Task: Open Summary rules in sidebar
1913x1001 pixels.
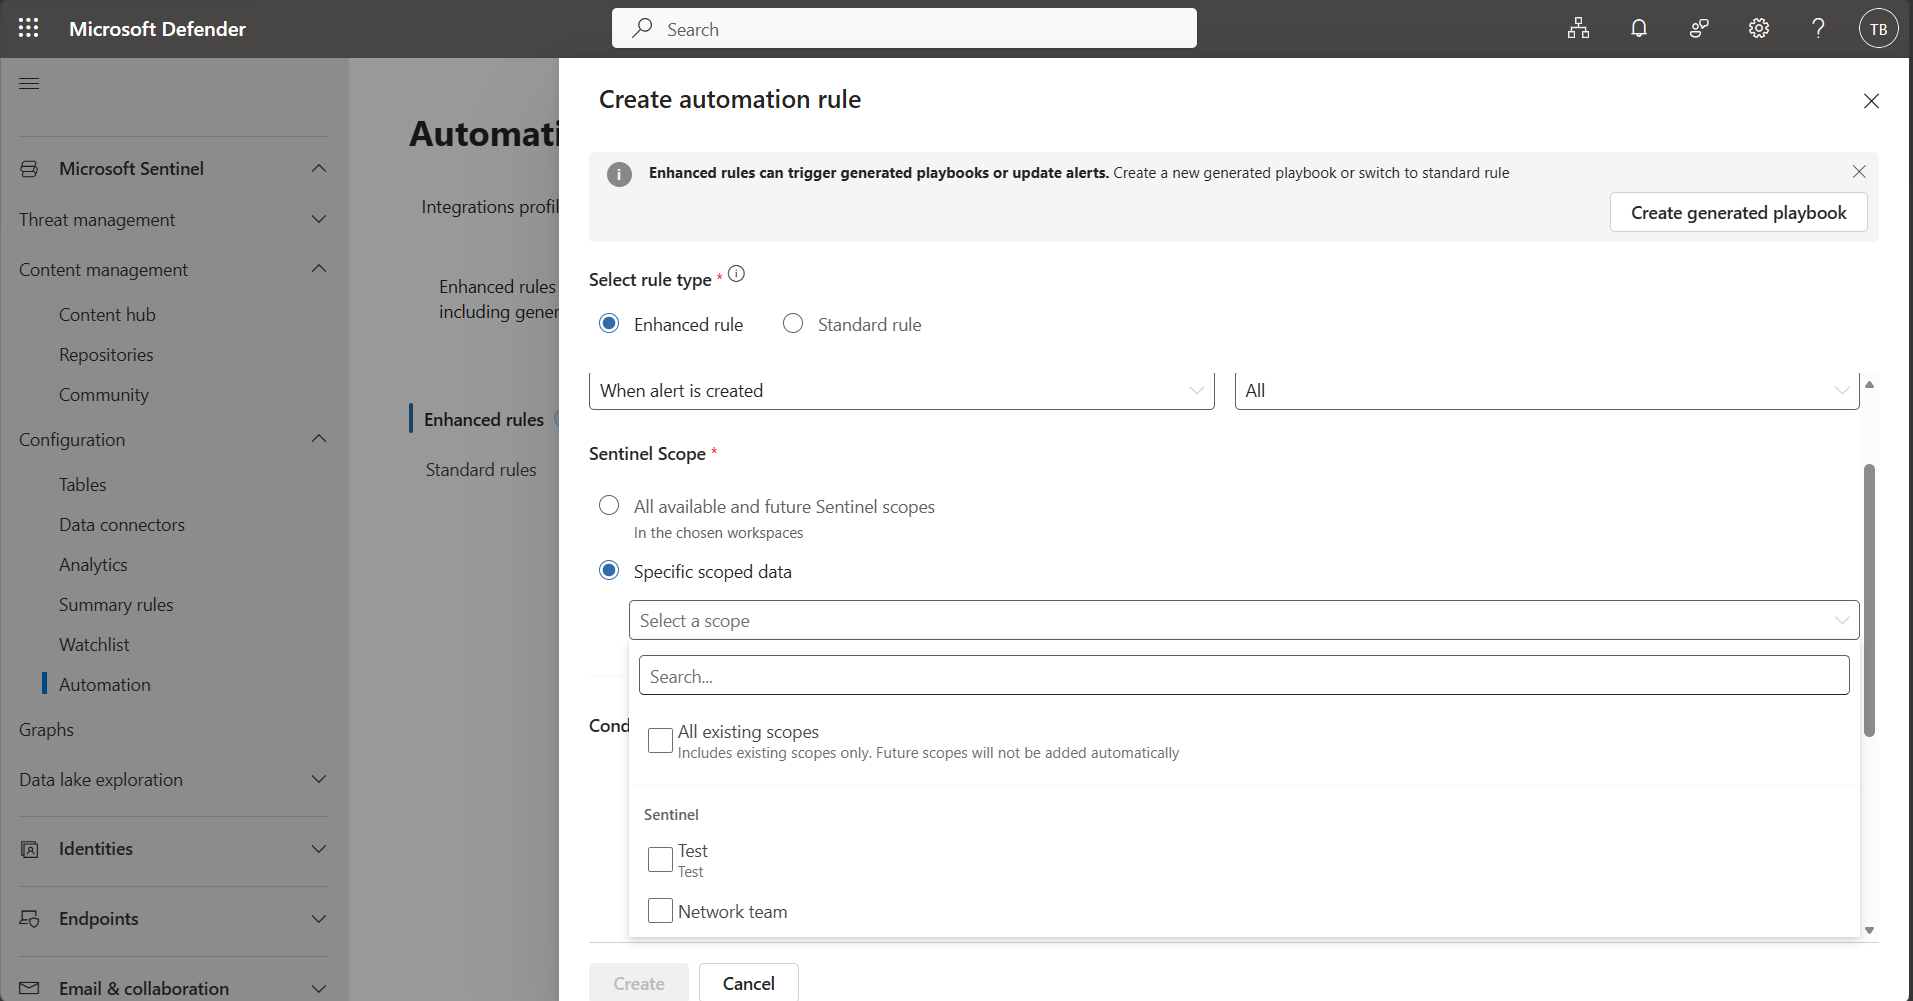Action: (116, 605)
